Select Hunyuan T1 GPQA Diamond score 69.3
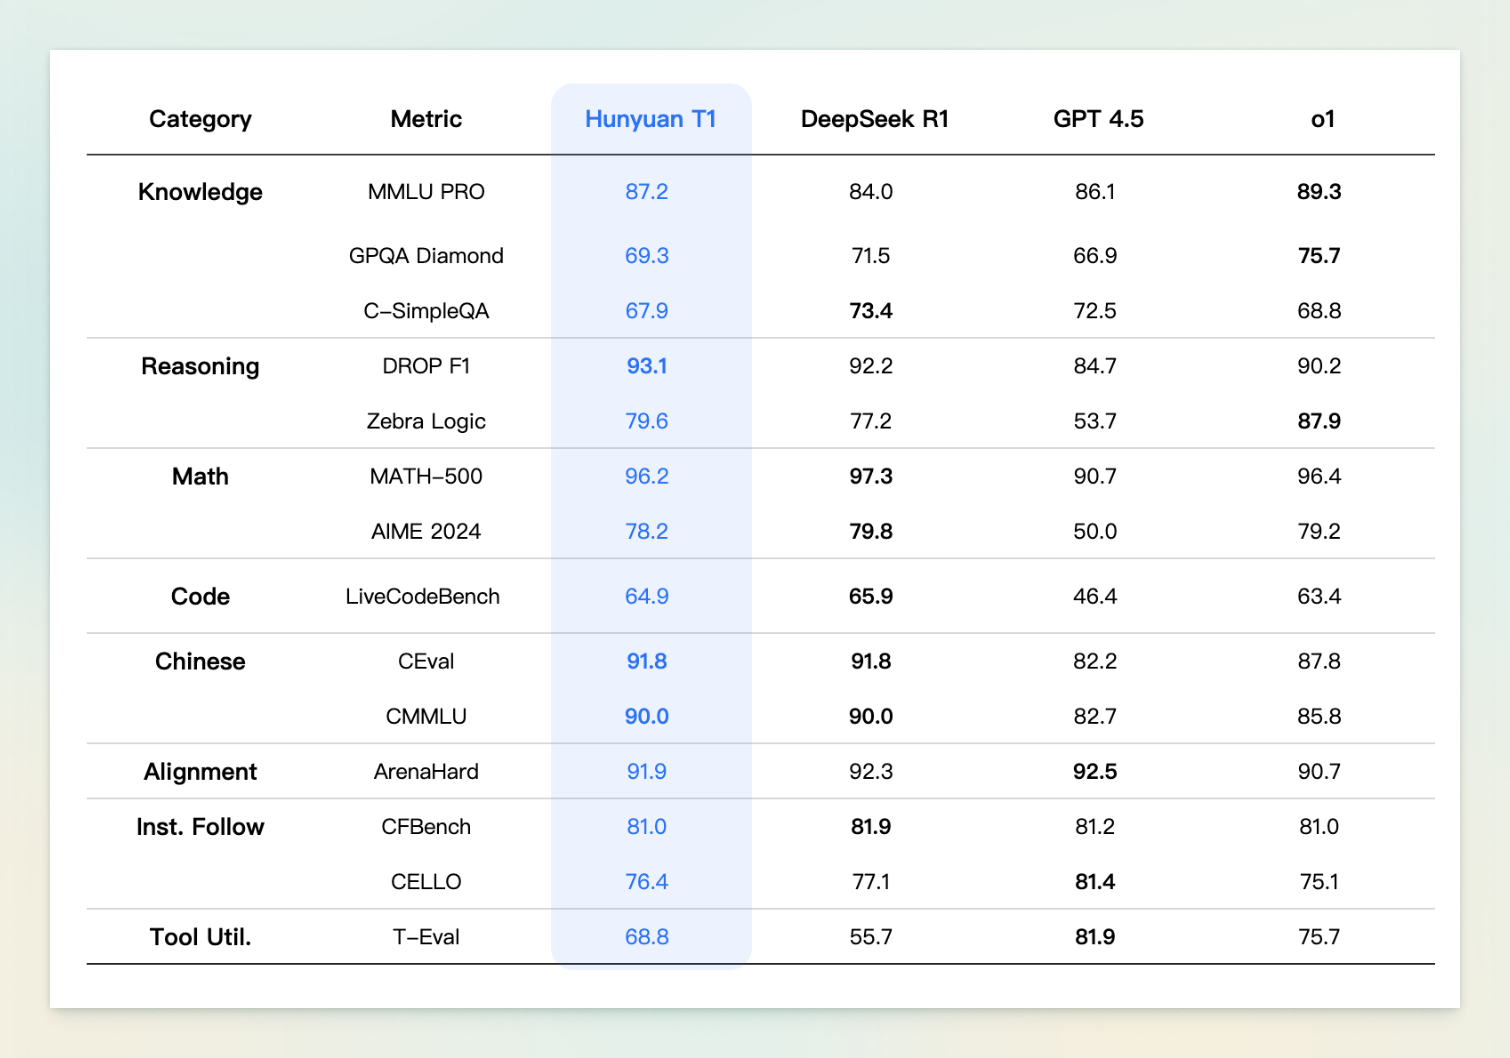The height and width of the screenshot is (1058, 1510). (x=647, y=255)
